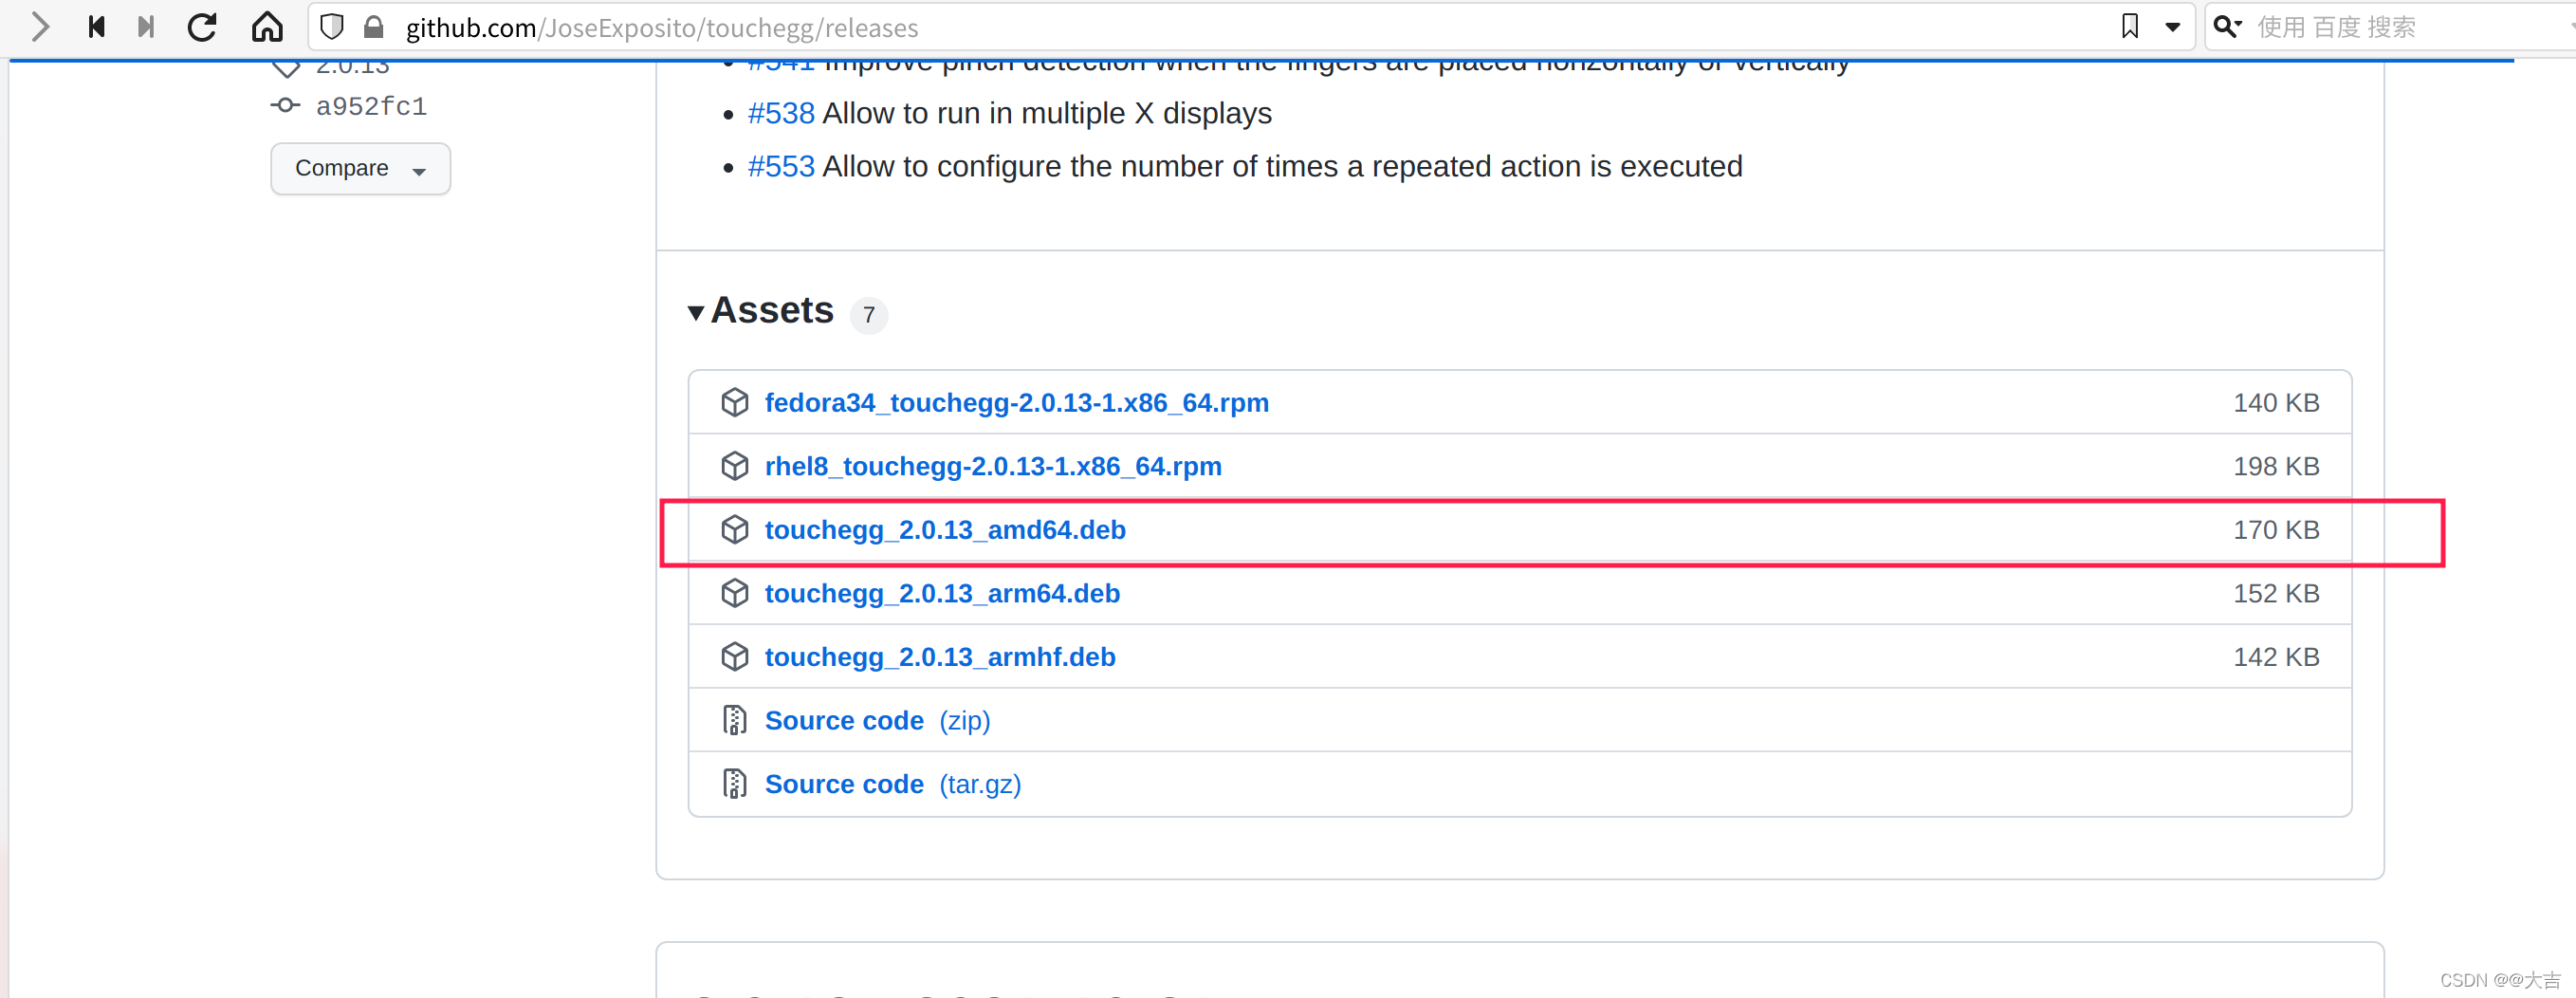Click the 152 KB size text
The image size is (2576, 998).
pyautogui.click(x=2276, y=593)
